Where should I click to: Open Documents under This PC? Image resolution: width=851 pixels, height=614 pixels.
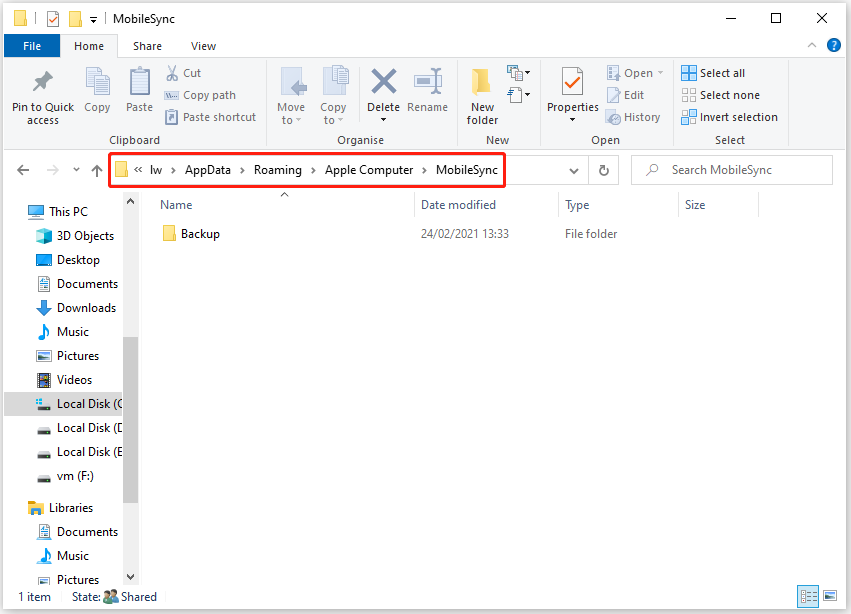79,284
